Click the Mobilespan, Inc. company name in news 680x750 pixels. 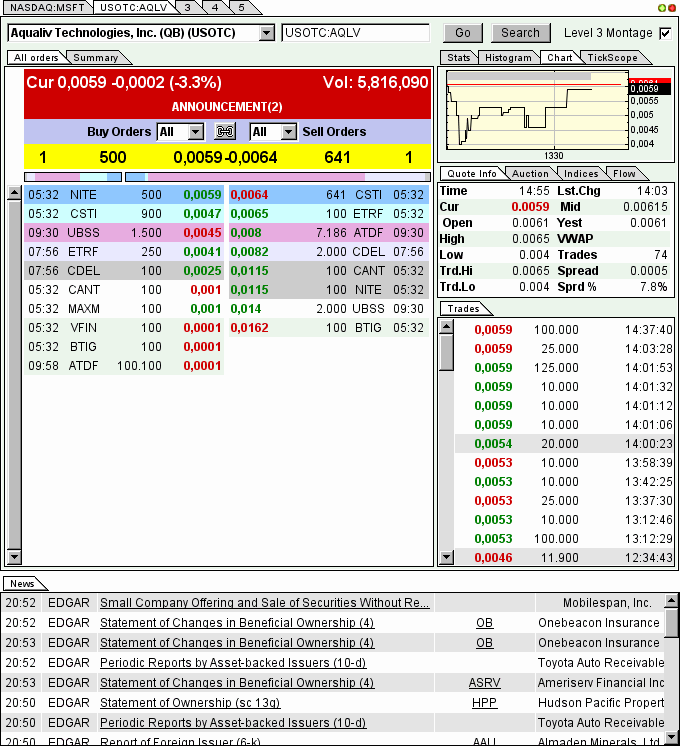(607, 603)
